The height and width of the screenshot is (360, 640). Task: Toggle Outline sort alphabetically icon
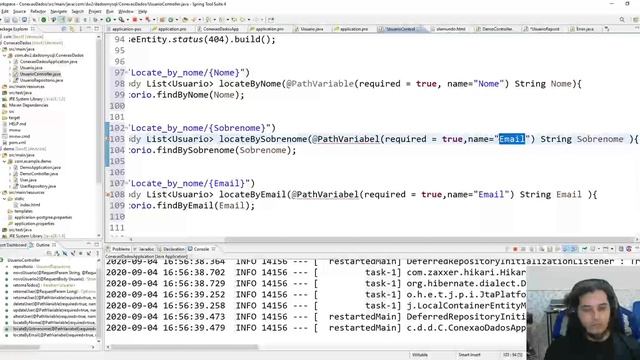(x=57, y=253)
